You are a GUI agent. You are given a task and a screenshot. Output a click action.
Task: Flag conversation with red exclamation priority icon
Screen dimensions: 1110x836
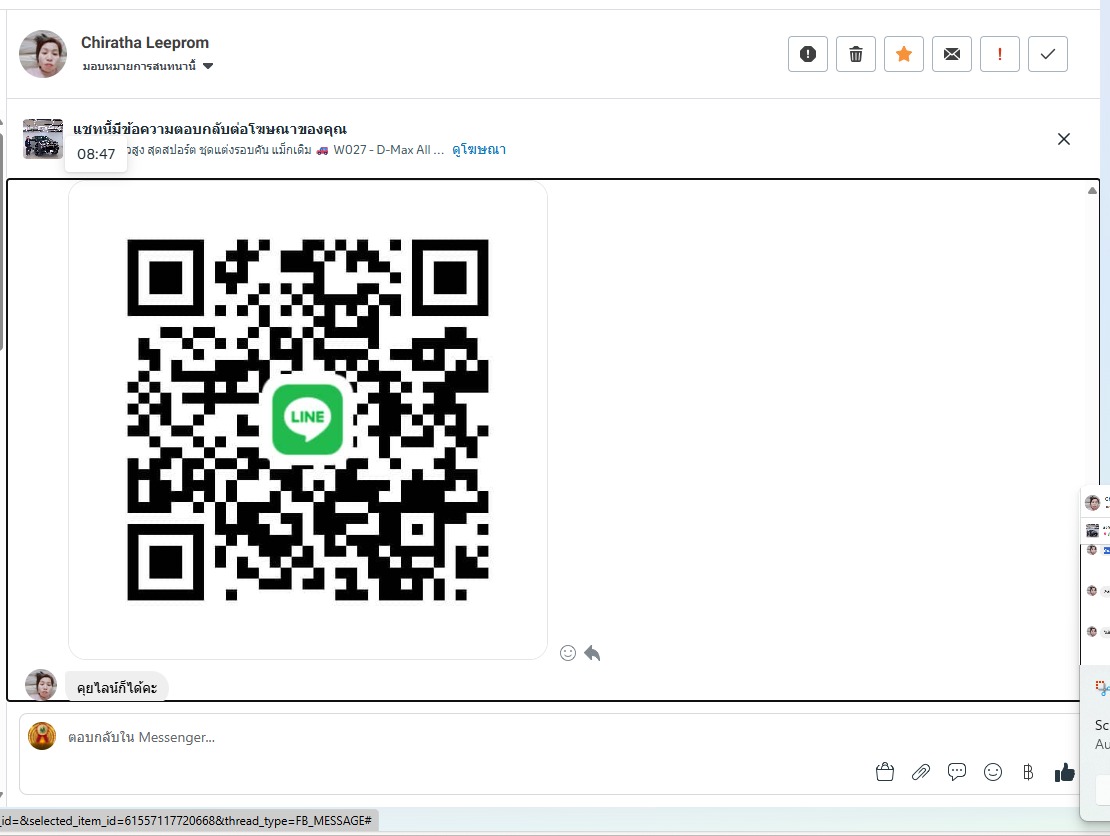pyautogui.click(x=1000, y=54)
